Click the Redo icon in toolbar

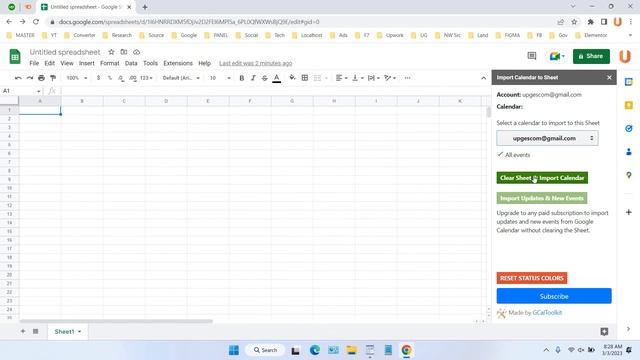[x=30, y=78]
